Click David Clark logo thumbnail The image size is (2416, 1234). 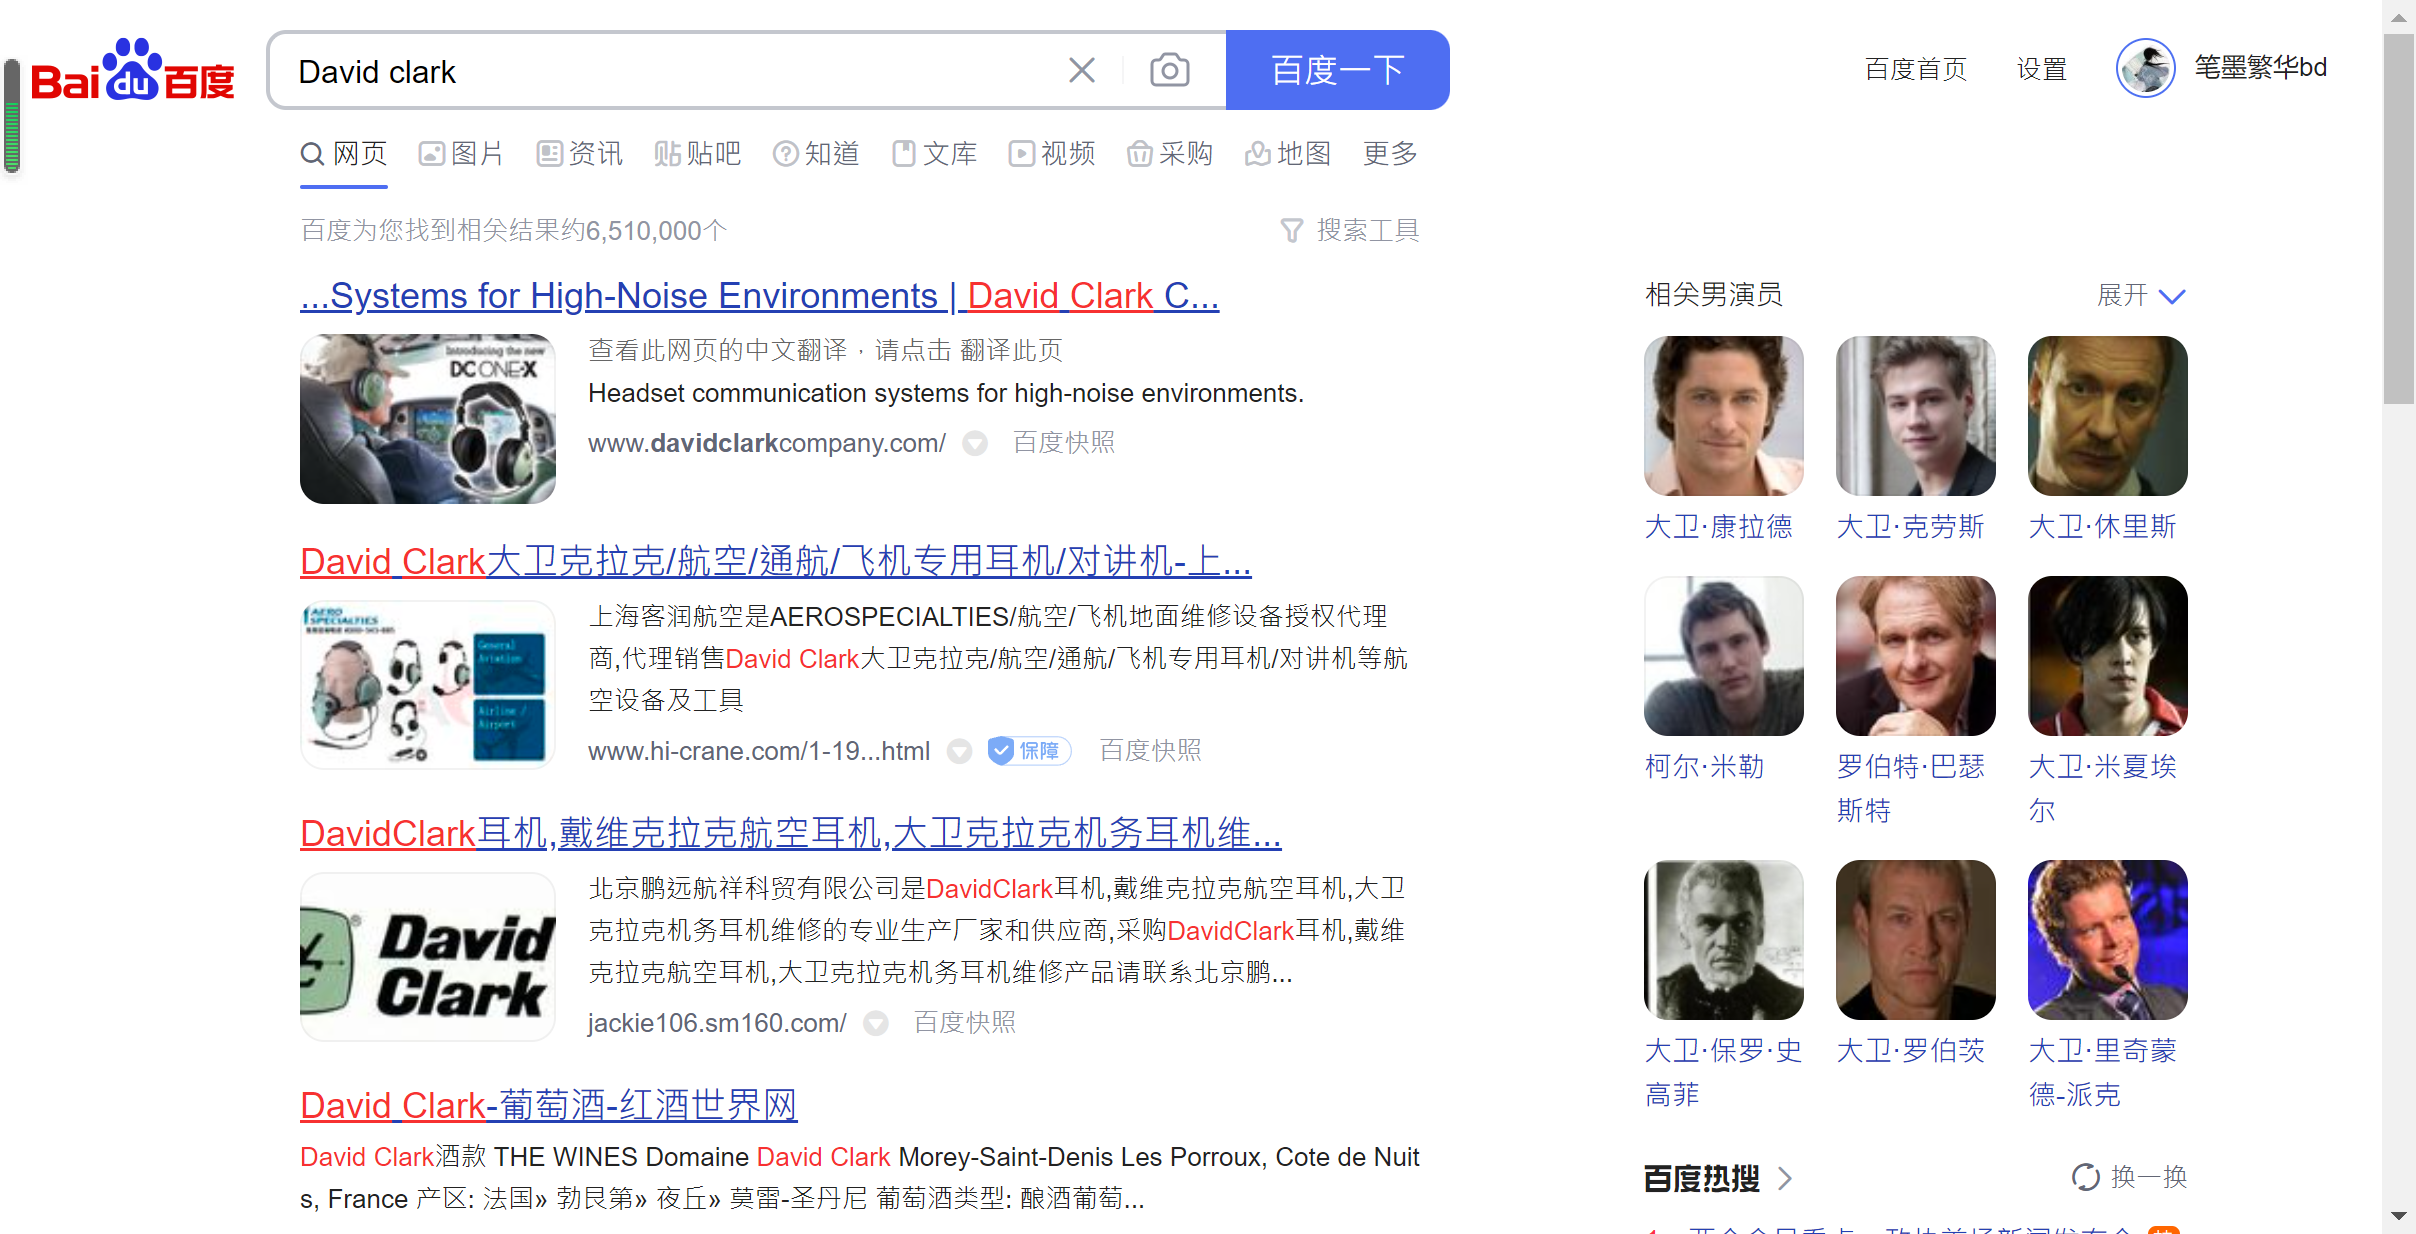tap(428, 957)
